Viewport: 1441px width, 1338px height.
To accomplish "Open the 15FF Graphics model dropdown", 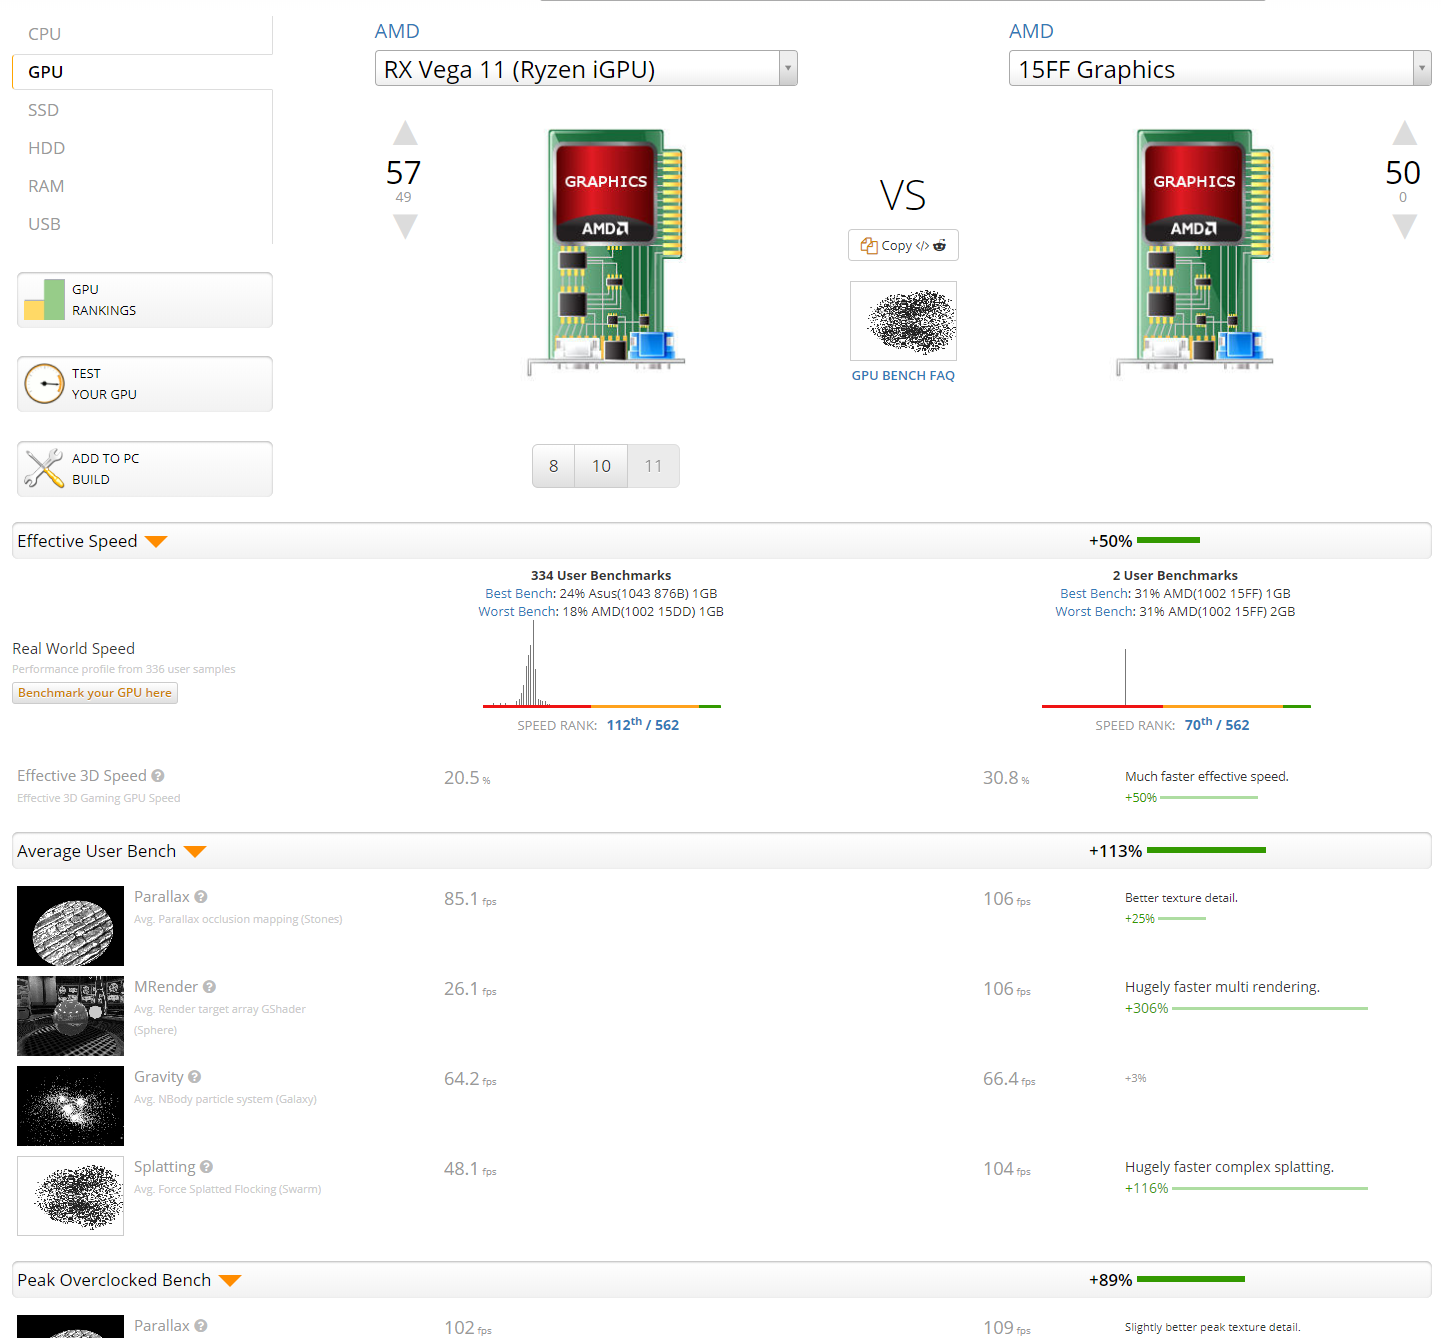I will [1220, 69].
